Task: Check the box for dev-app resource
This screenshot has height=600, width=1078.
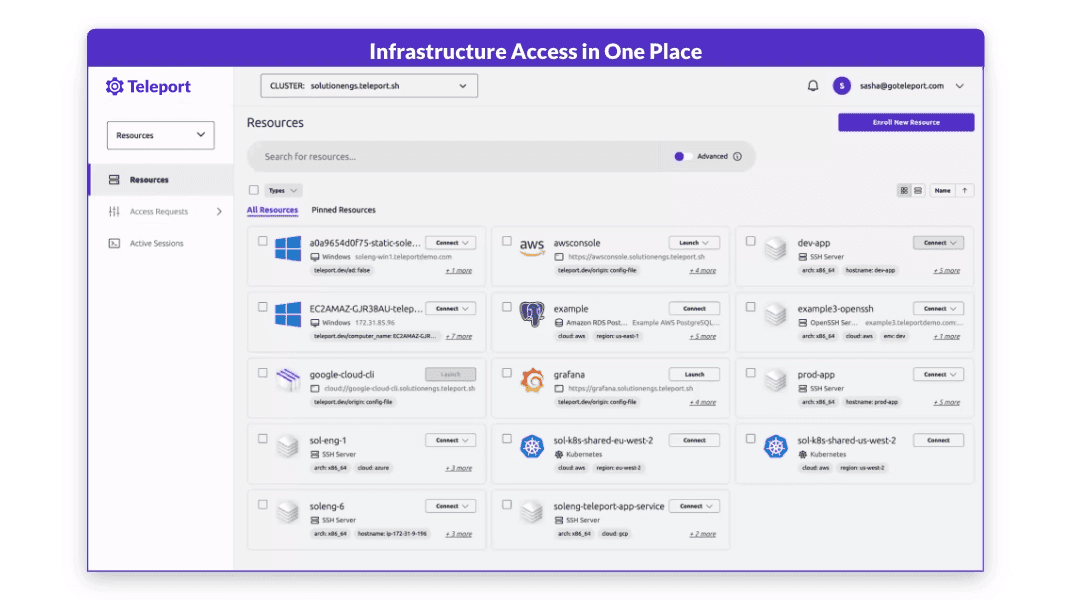Action: point(751,241)
